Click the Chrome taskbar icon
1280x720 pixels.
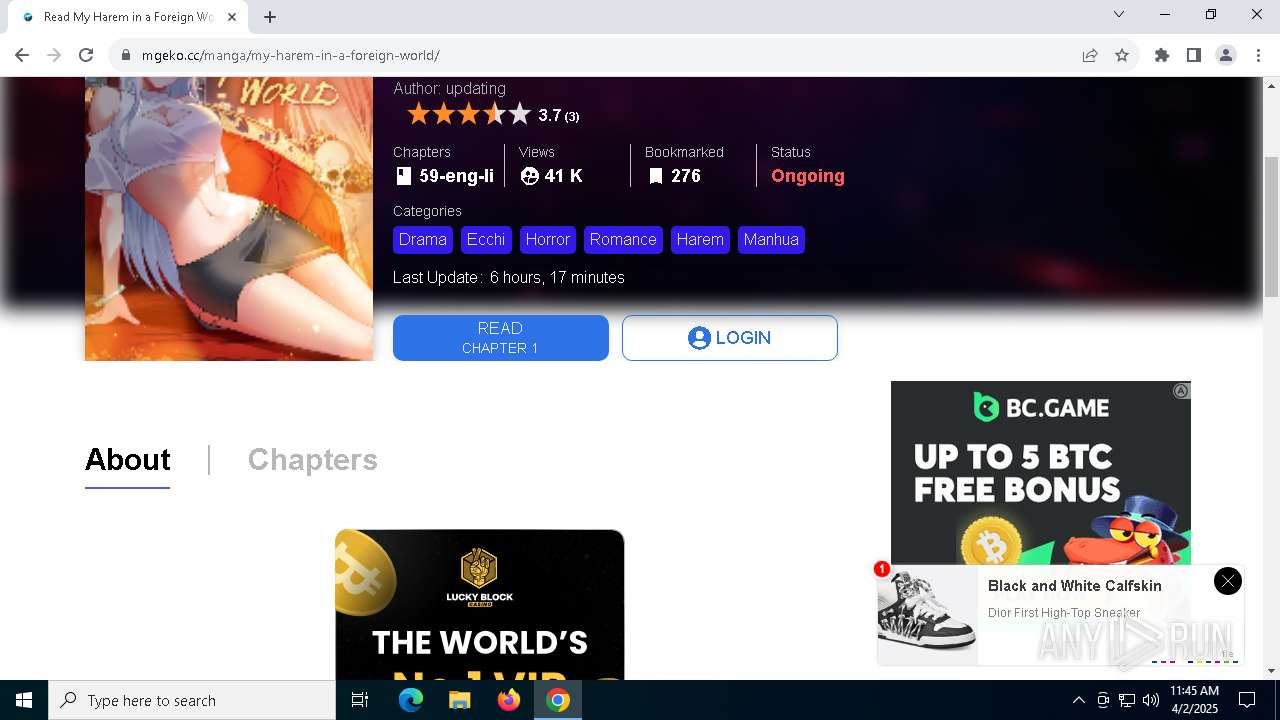(x=558, y=700)
